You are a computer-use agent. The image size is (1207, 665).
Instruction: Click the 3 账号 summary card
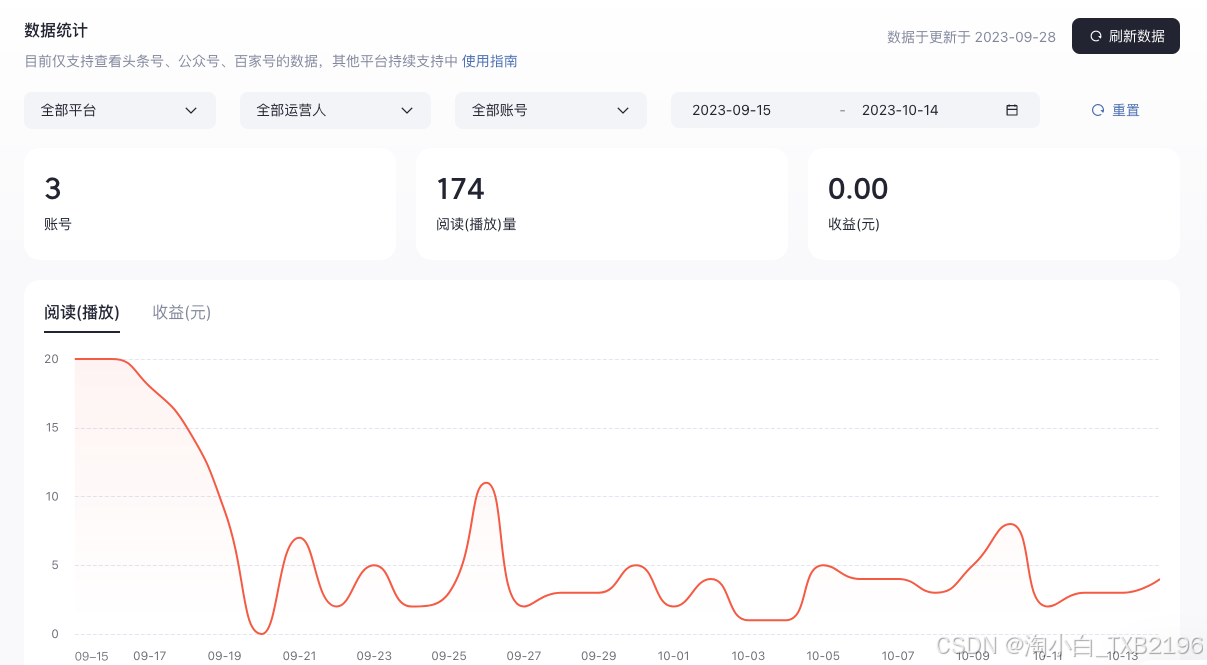(x=210, y=204)
